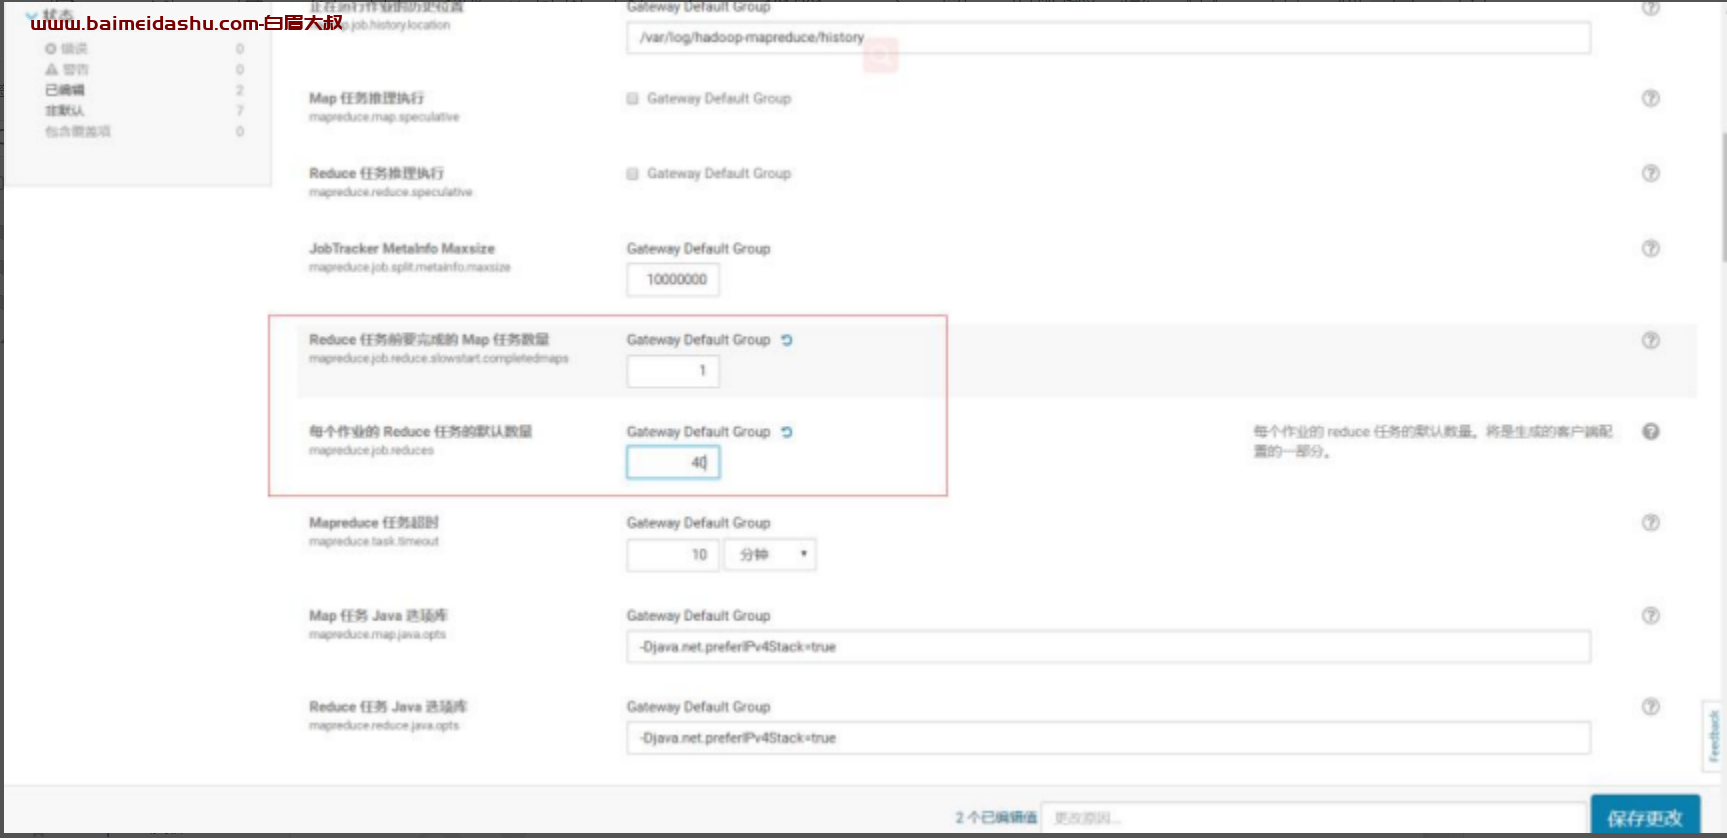The height and width of the screenshot is (838, 1727).
Task: Select the mapreduce.map.java.opts property text
Action: click(377, 634)
